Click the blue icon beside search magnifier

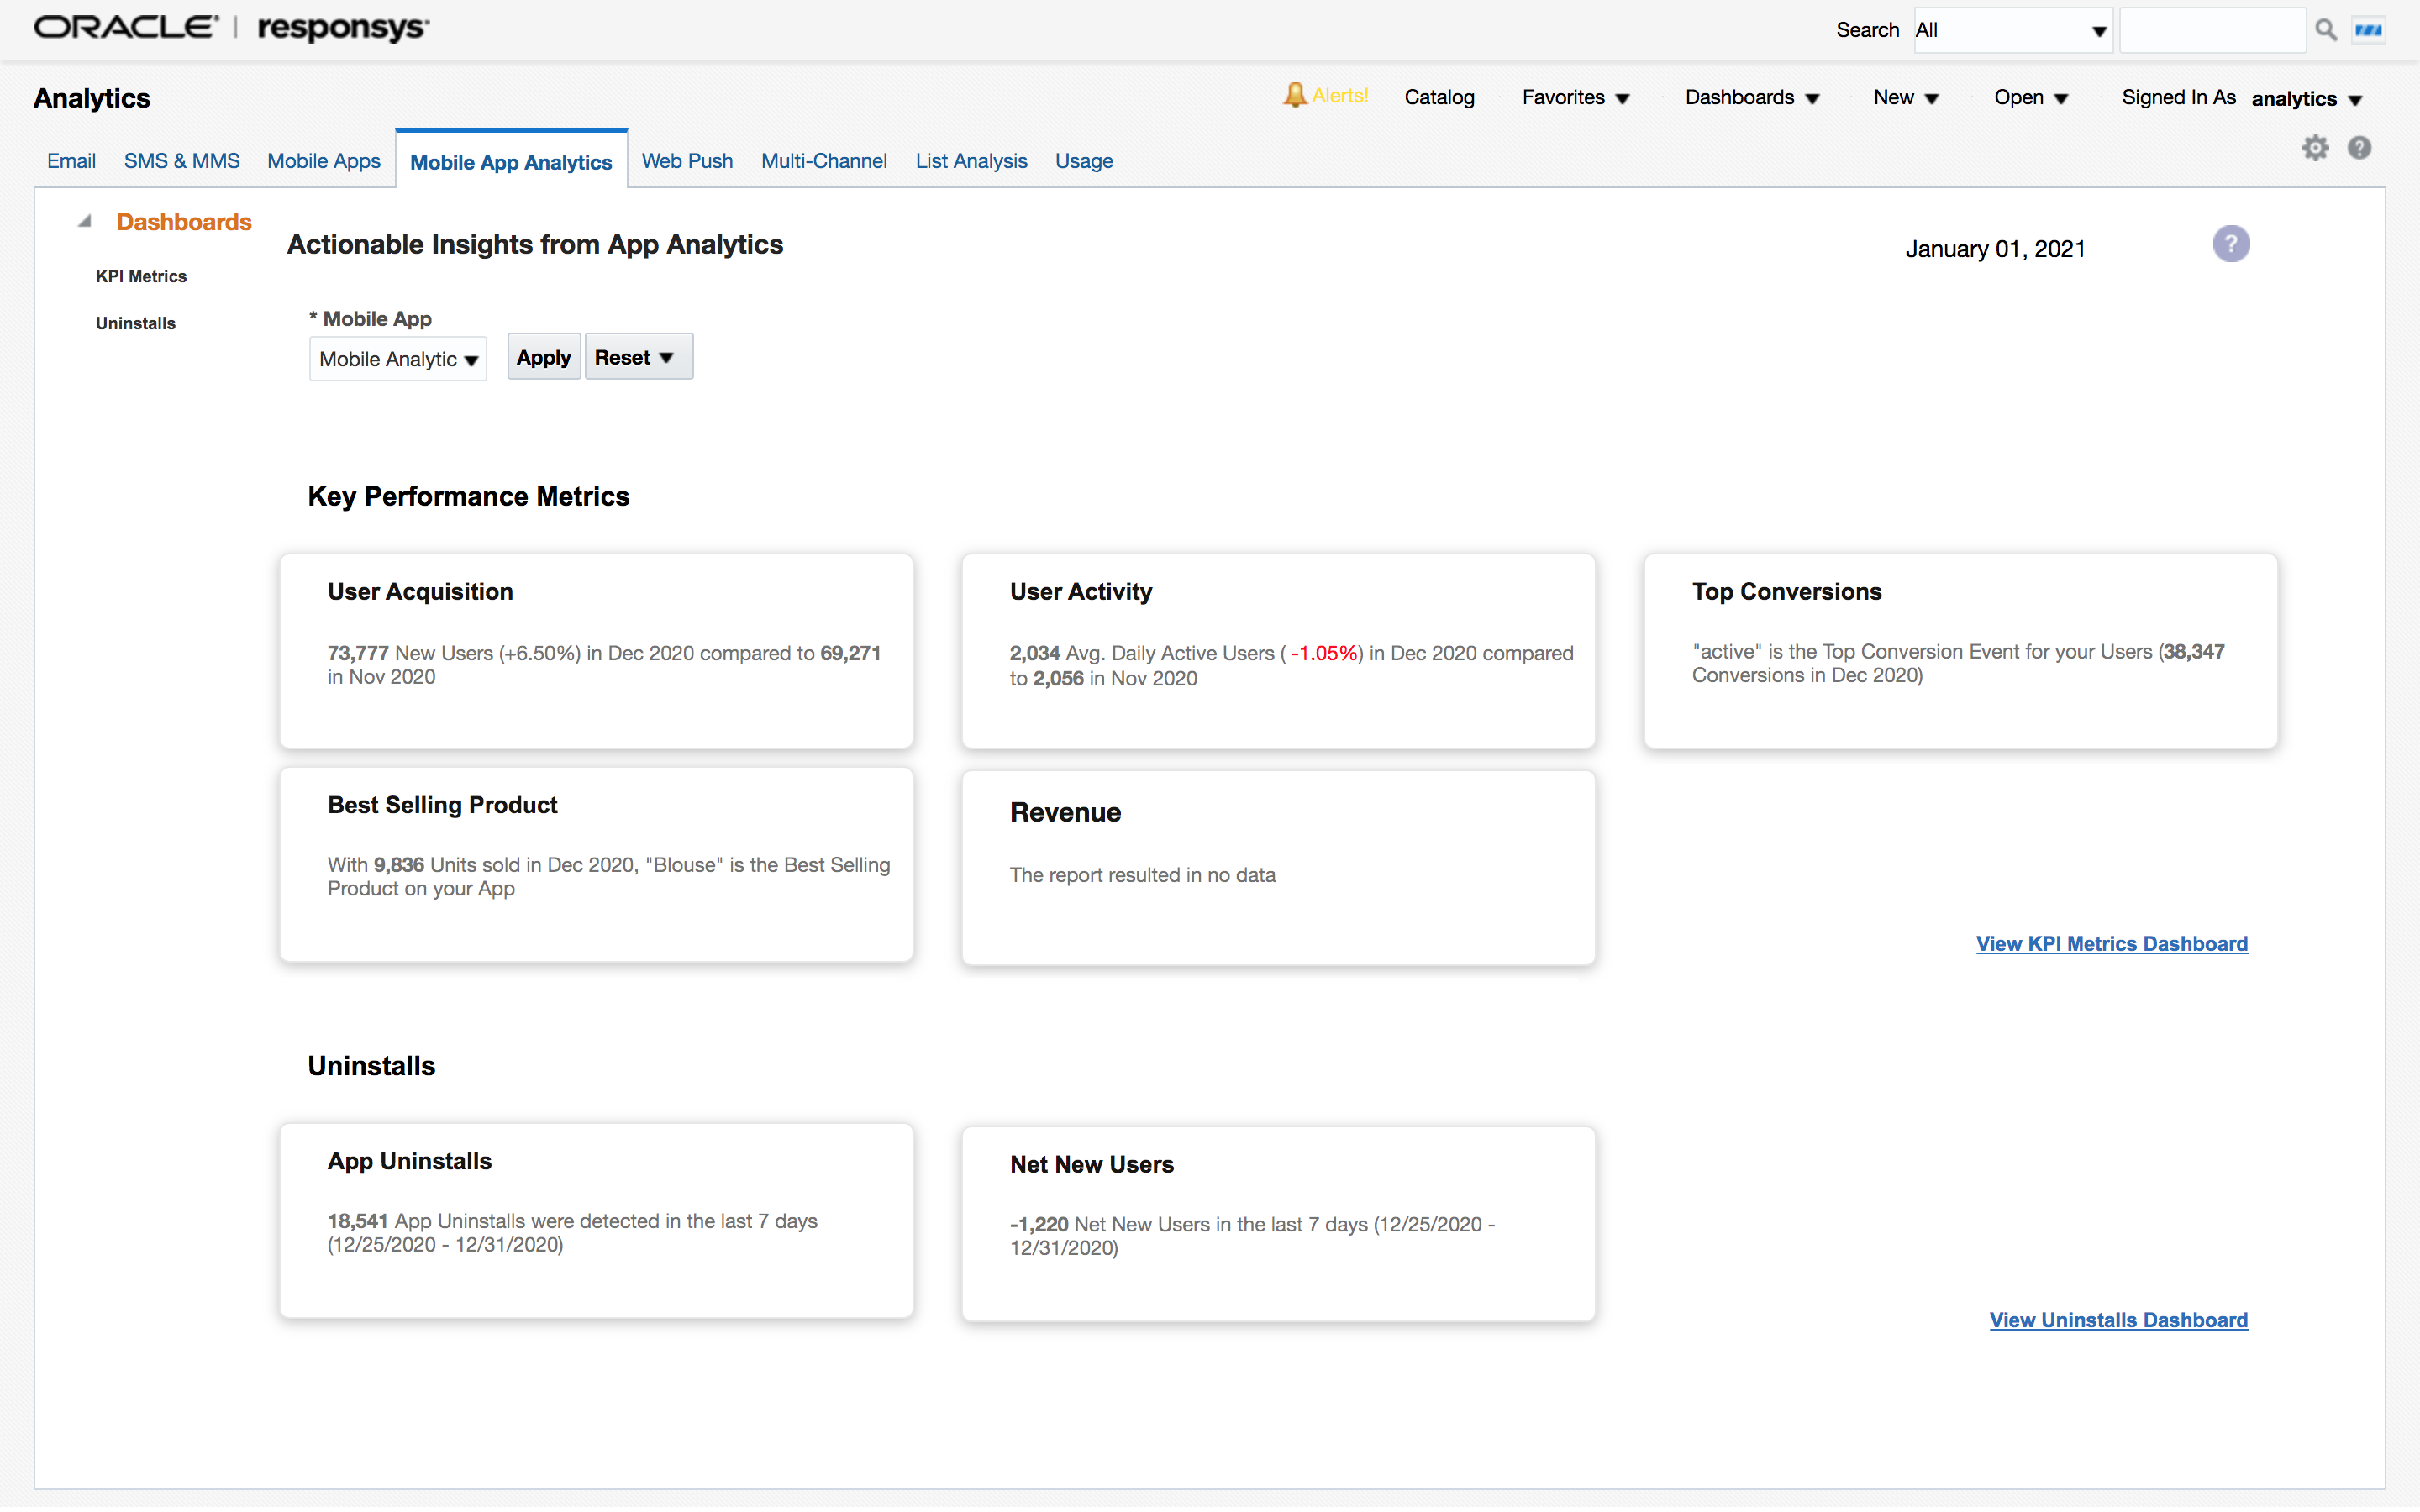[x=2369, y=30]
